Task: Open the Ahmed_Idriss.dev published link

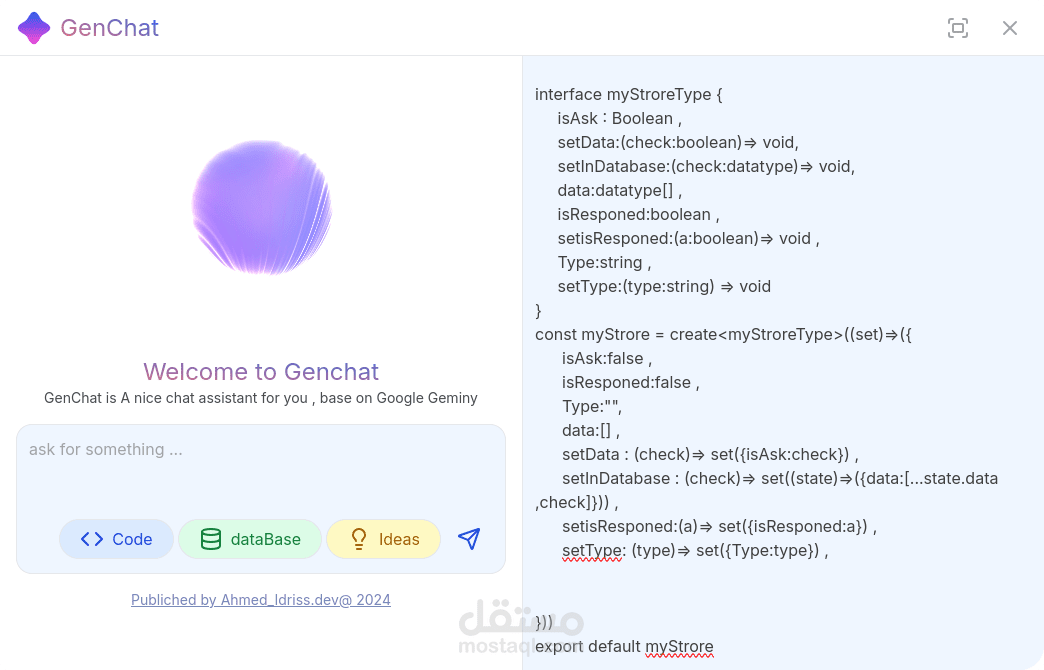Action: click(261, 599)
